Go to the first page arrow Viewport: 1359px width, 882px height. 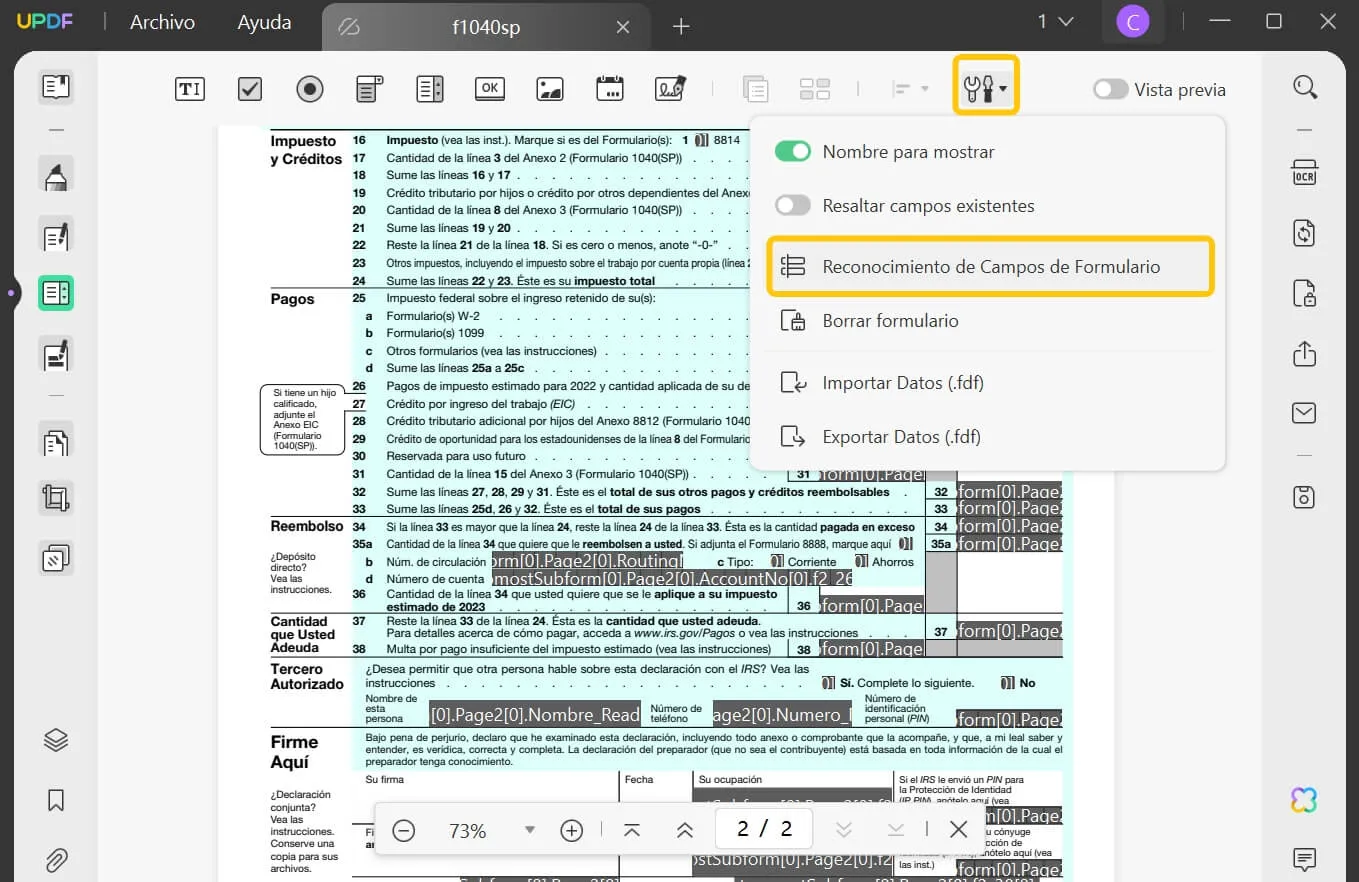(632, 830)
